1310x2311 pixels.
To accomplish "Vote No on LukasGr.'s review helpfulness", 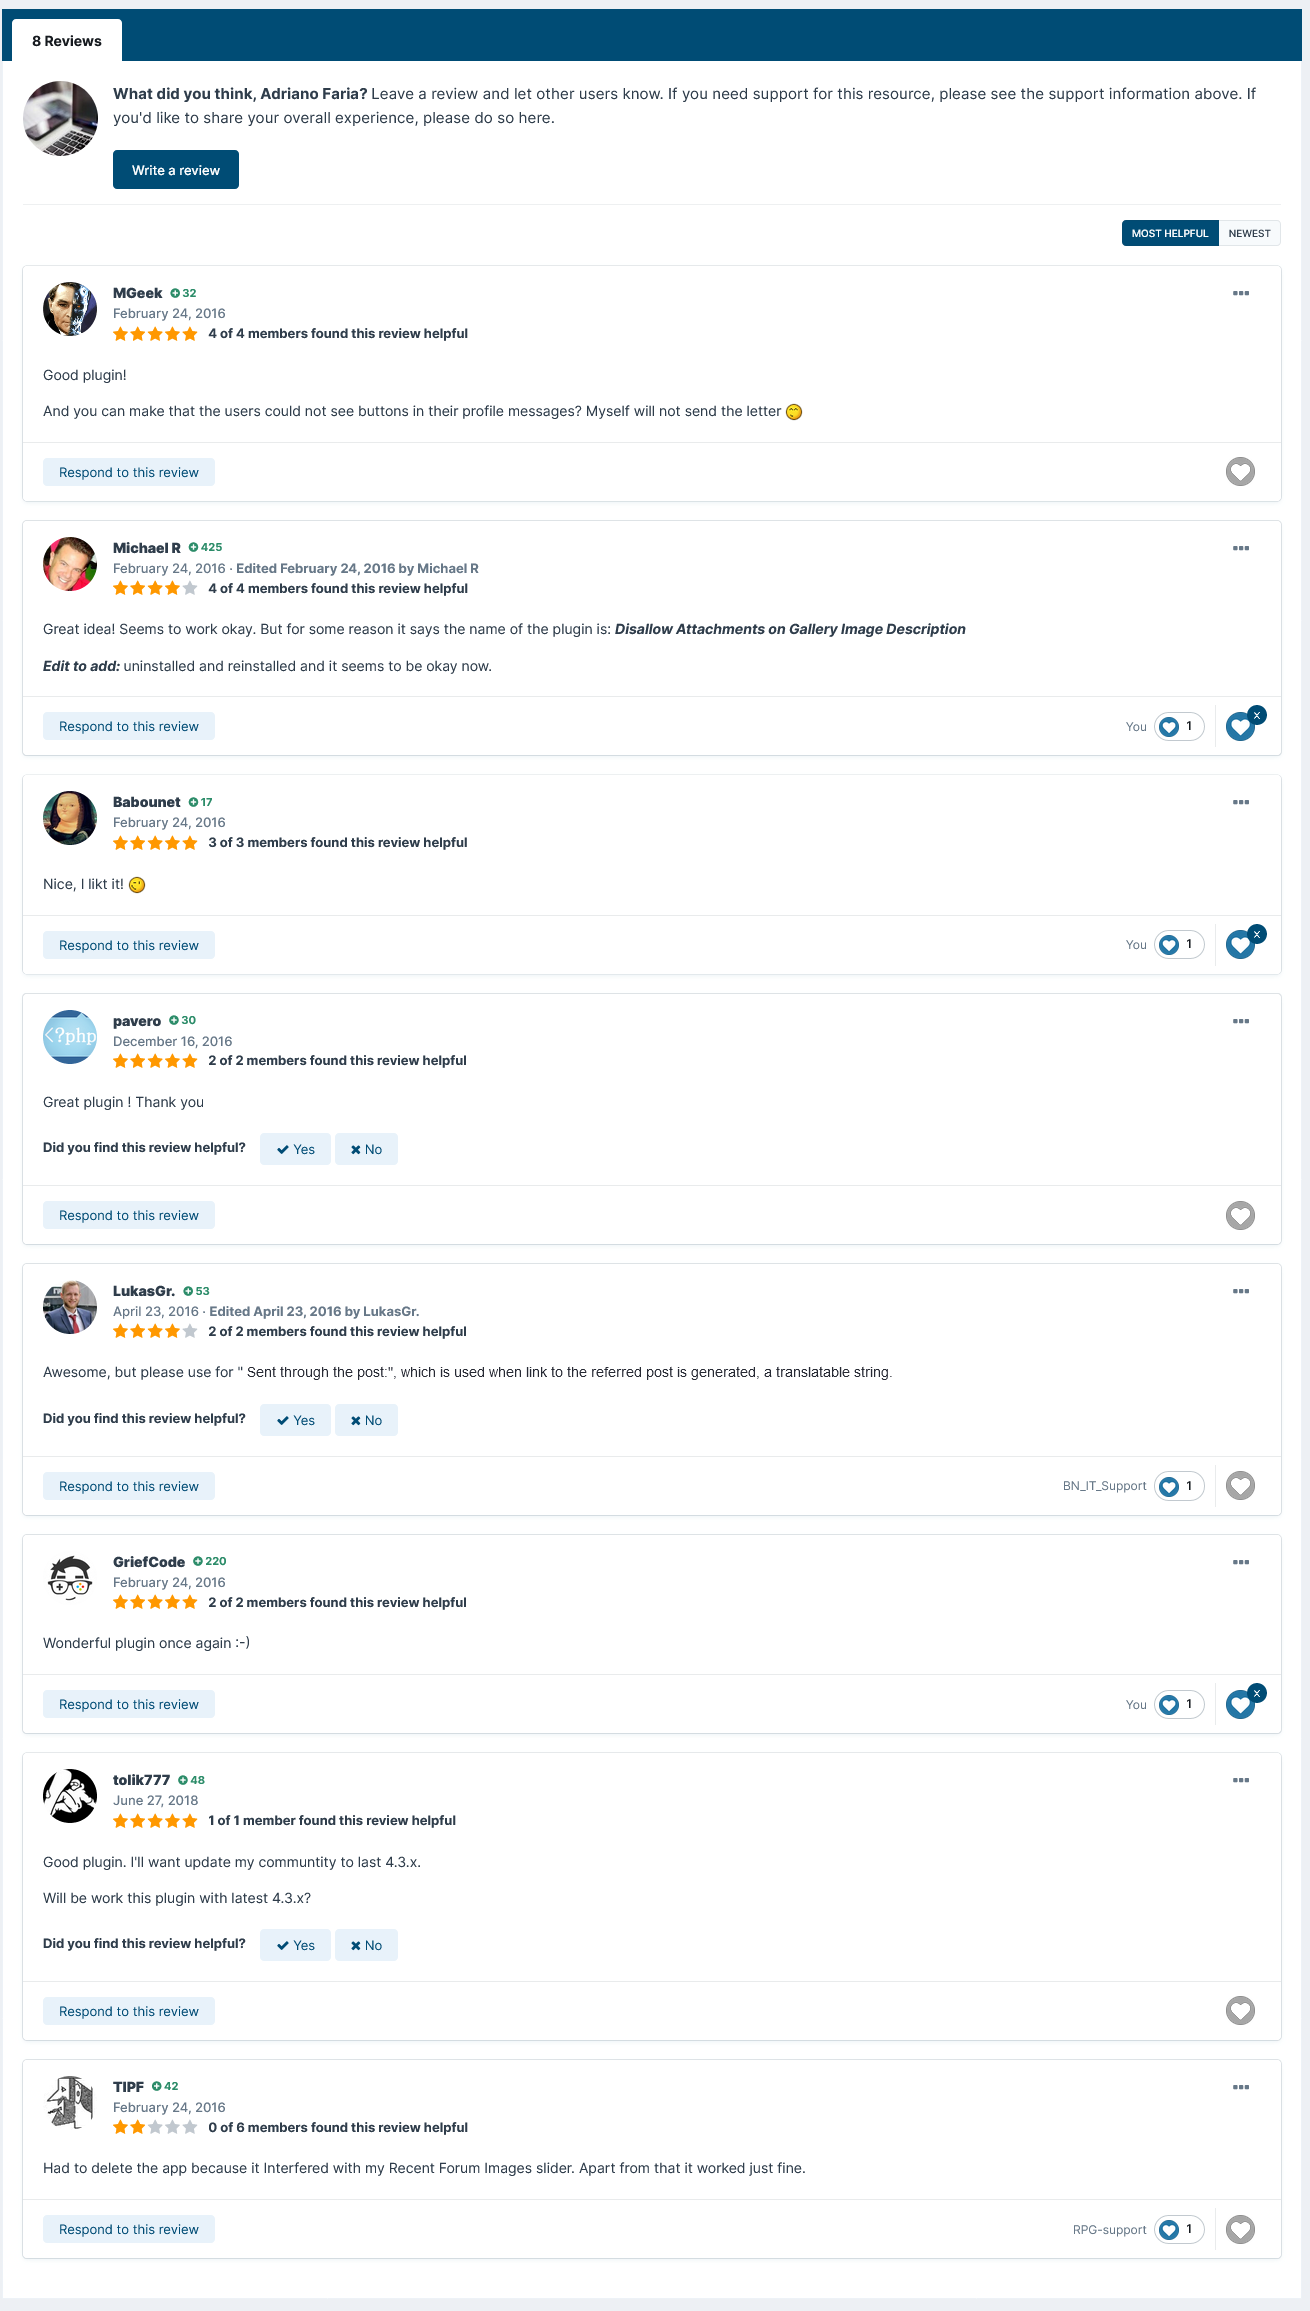I will pos(366,1420).
